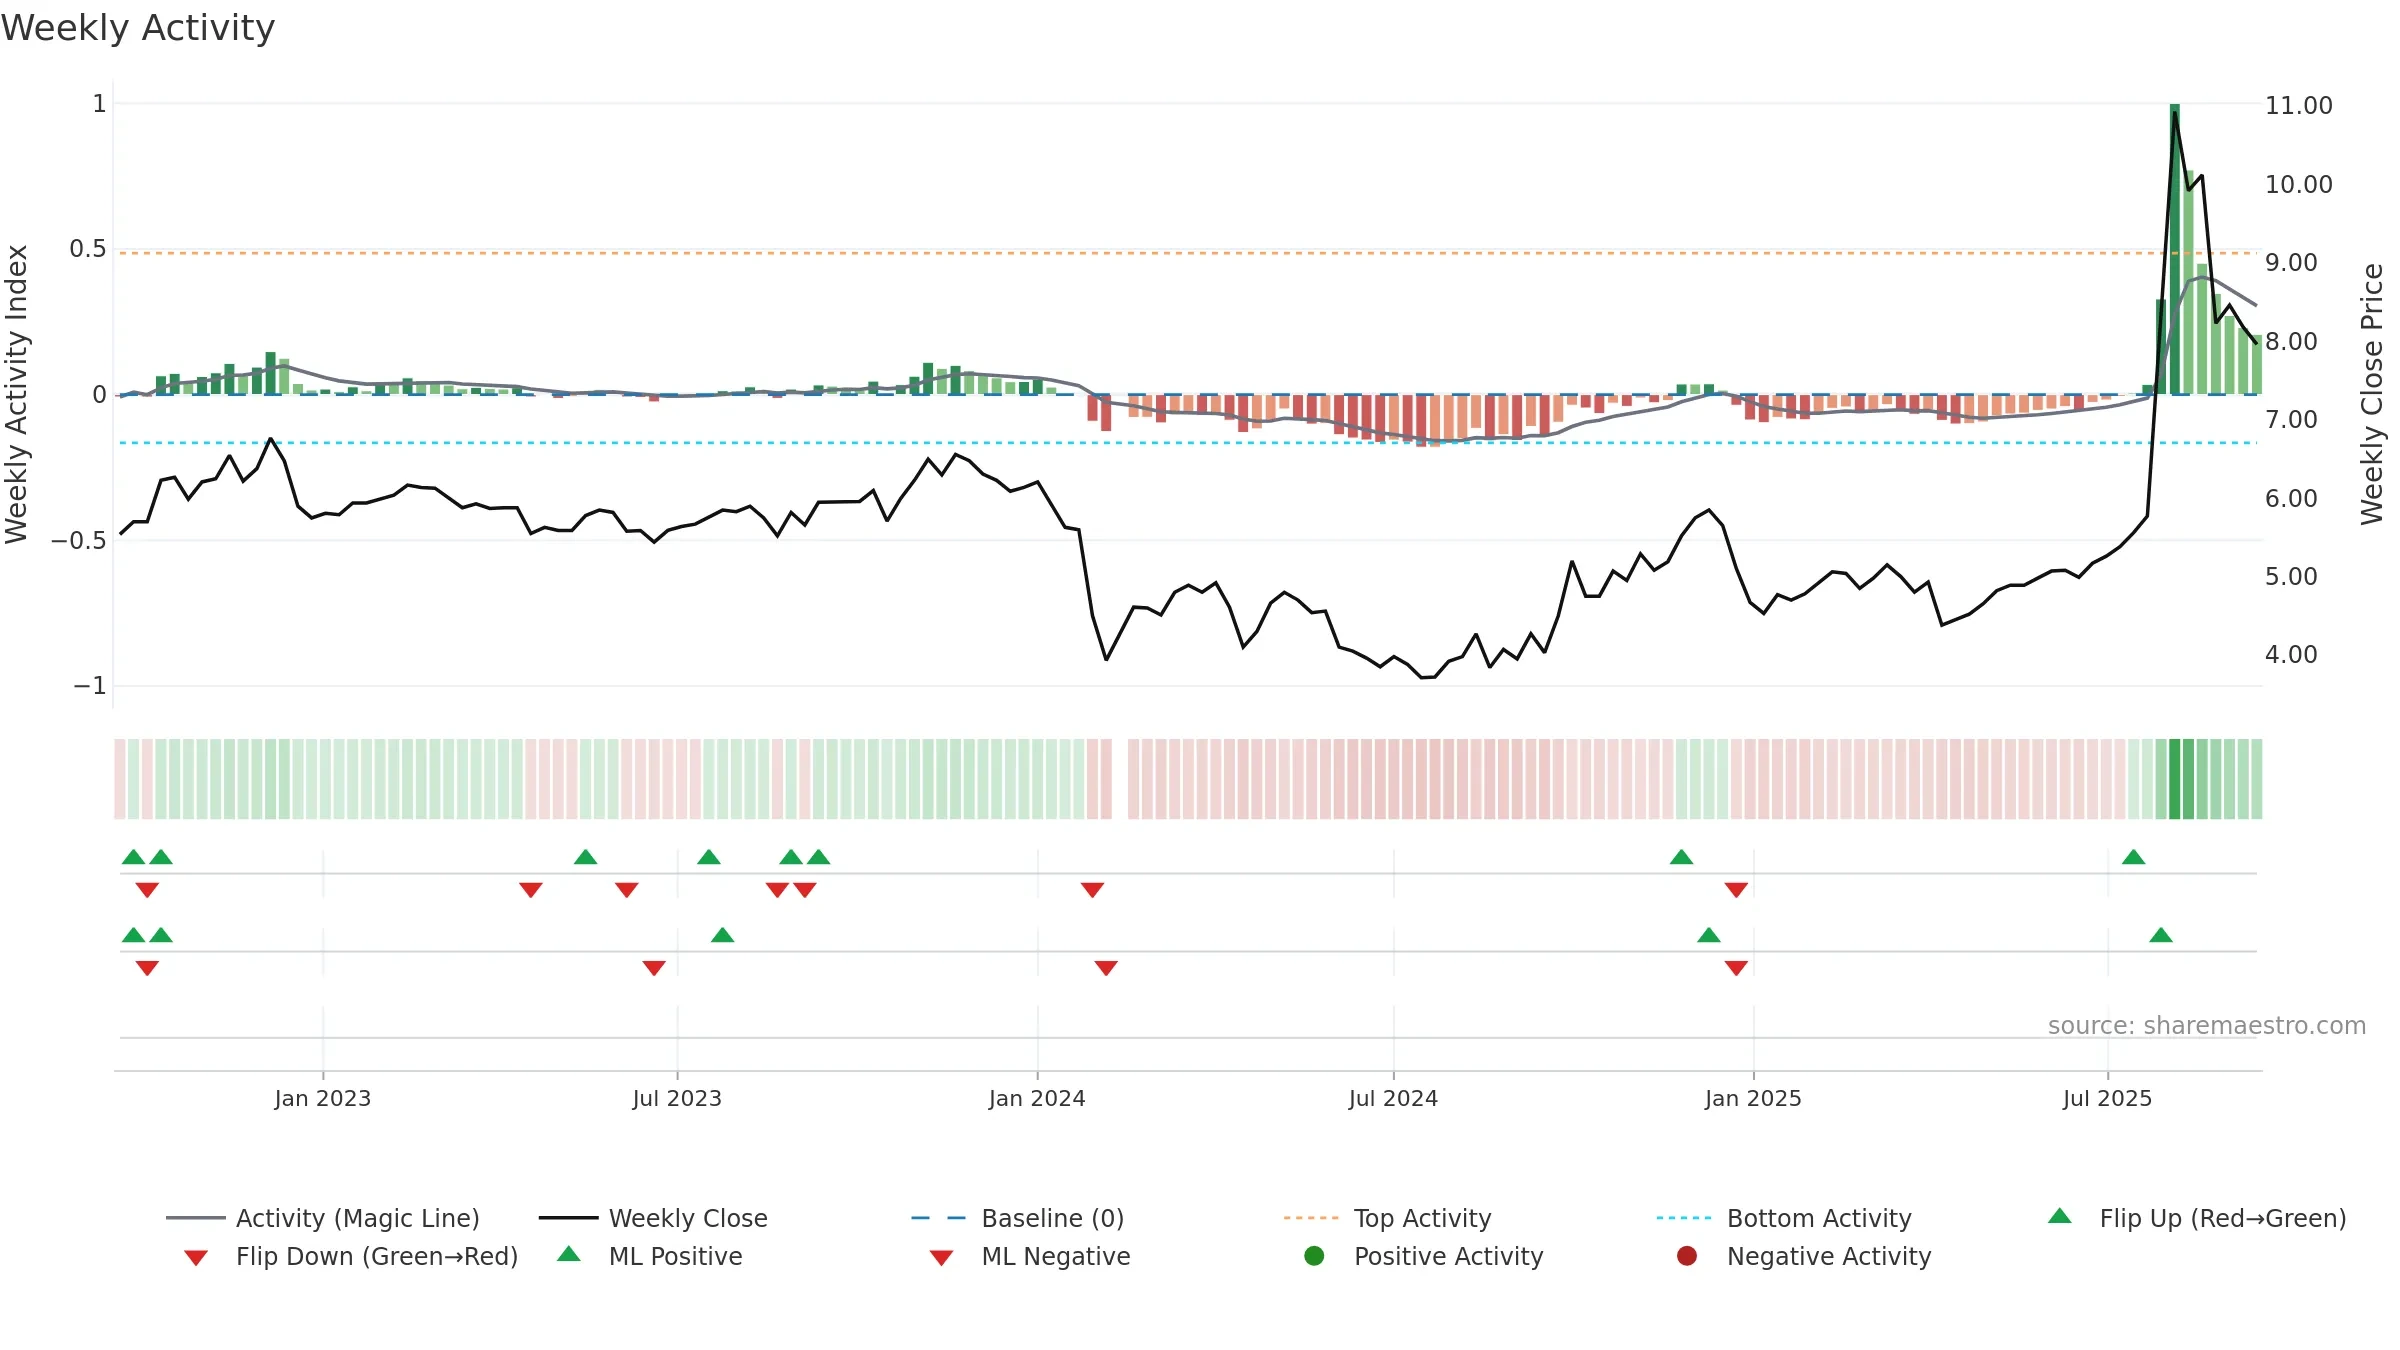Click the Weekly Activity chart title
The image size is (2400, 1350).
point(138,28)
